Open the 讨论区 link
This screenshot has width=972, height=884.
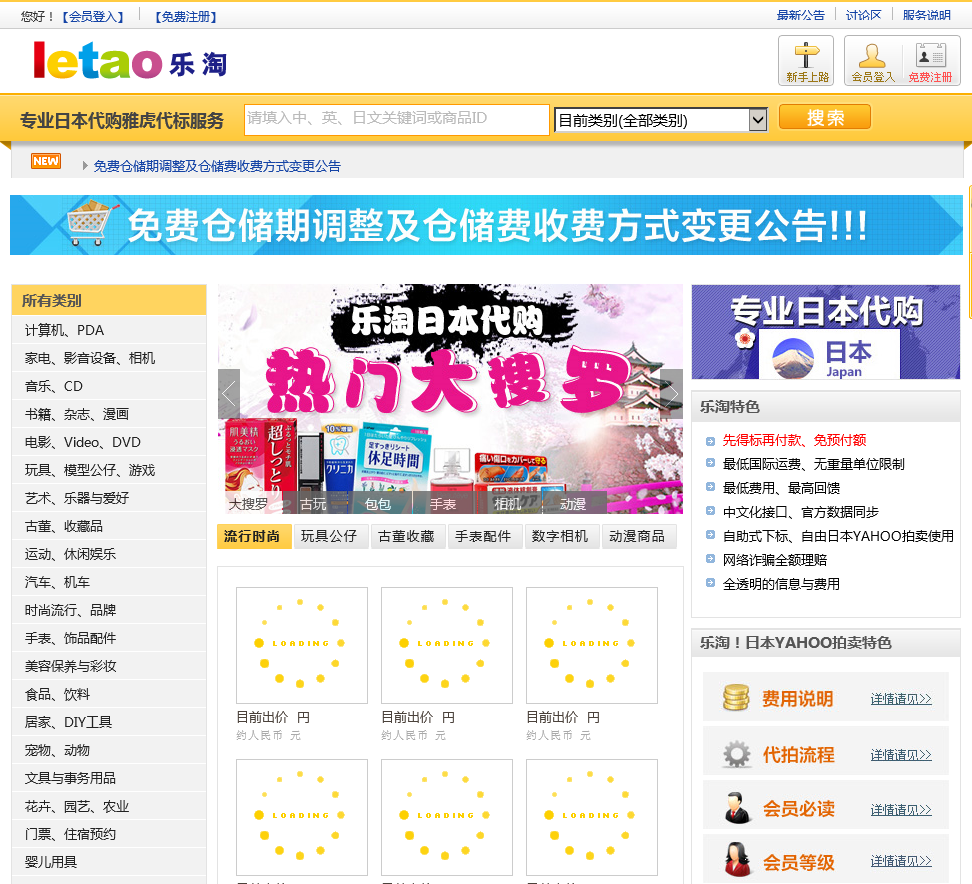(864, 15)
